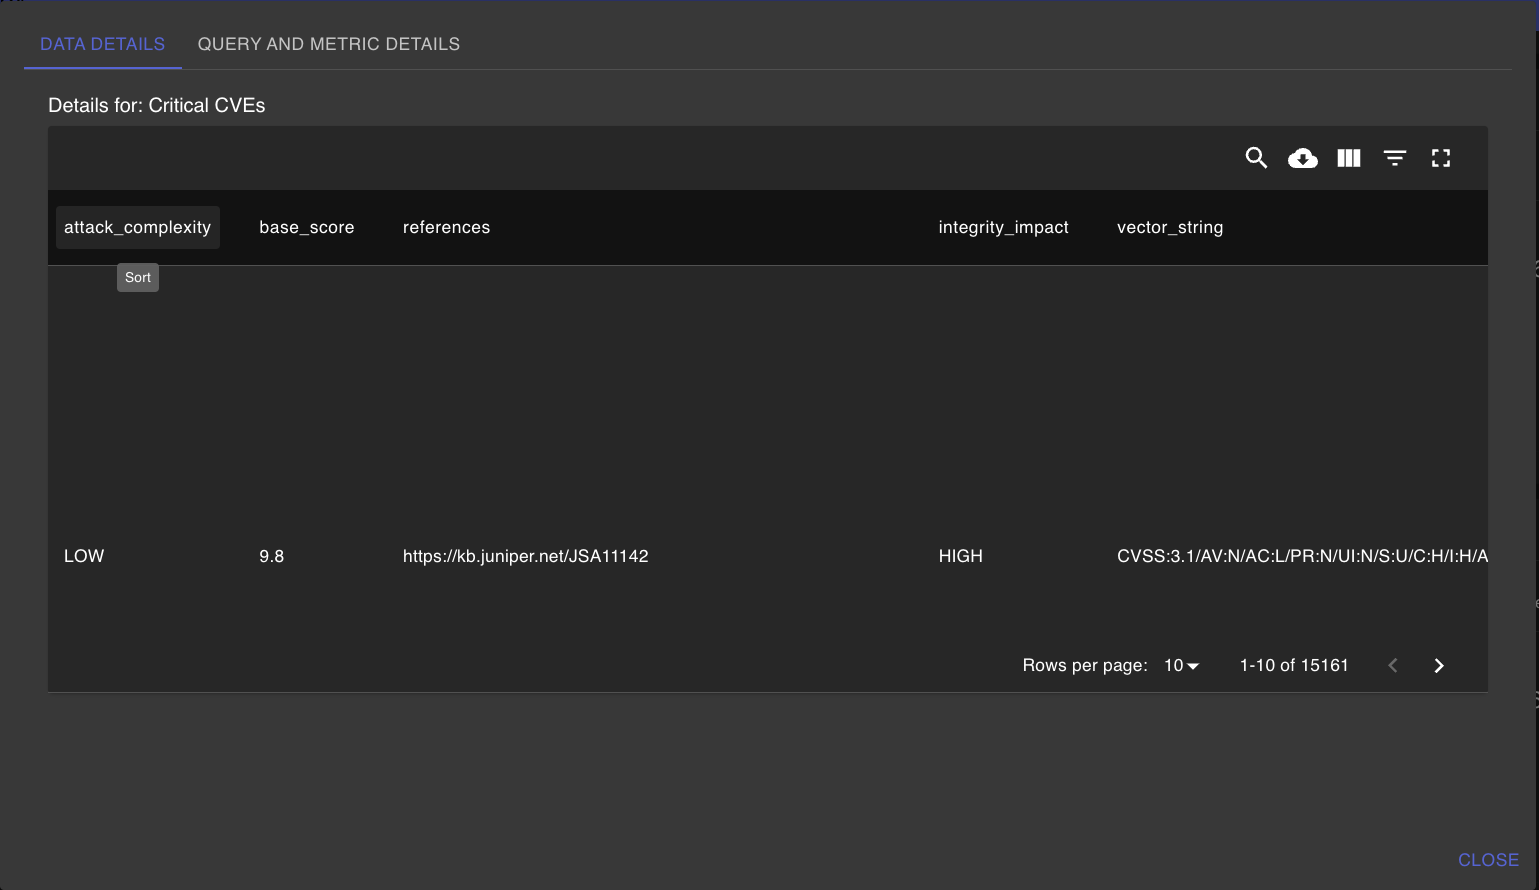1539x890 pixels.
Task: Open the Query and Metric Details tab
Action: pos(328,44)
